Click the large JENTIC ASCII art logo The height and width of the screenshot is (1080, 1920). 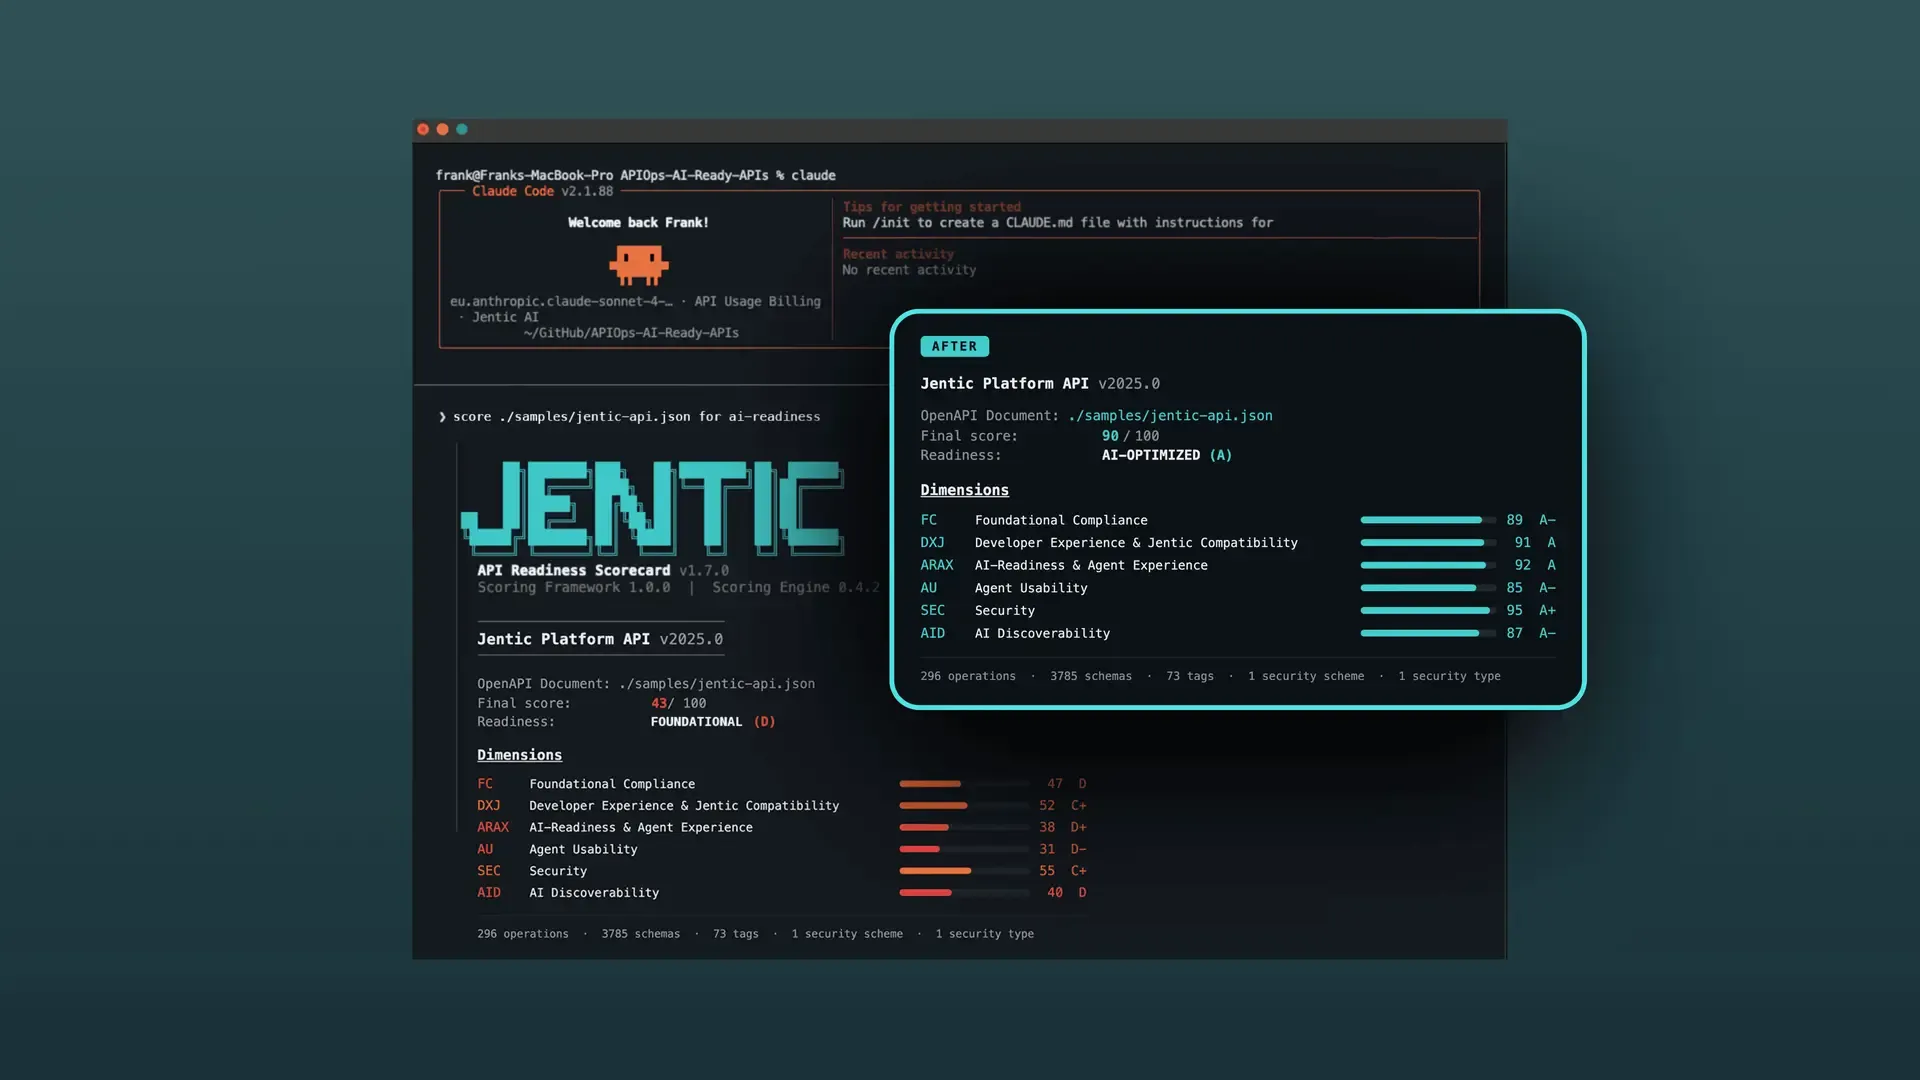pyautogui.click(x=652, y=507)
